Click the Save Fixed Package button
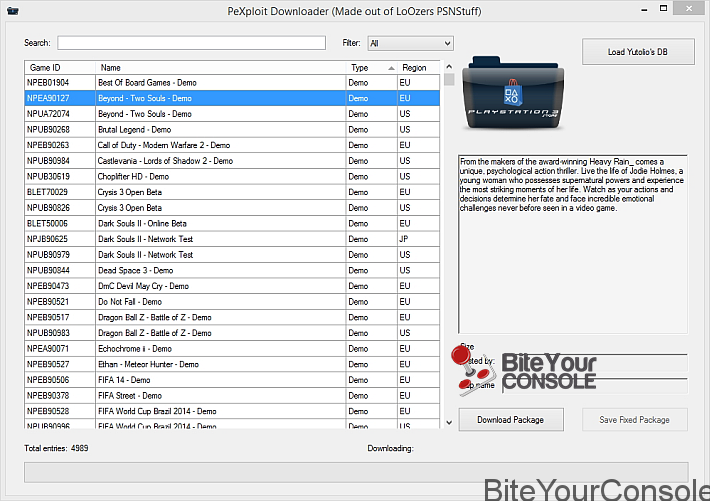 click(x=634, y=420)
